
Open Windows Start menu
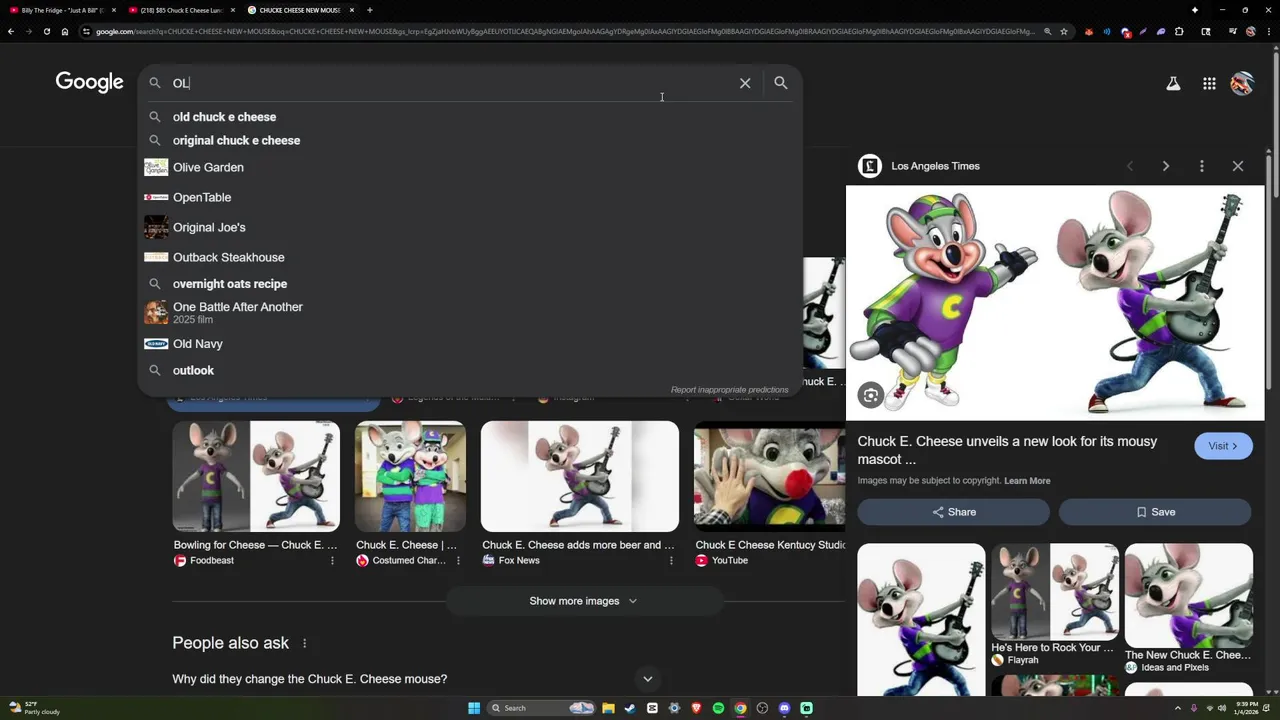click(x=474, y=708)
